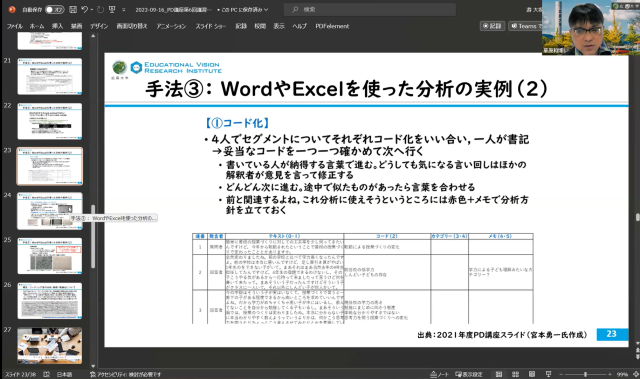Select slide 25 thumbnail
Viewport: 640px width, 379px height.
(50, 256)
